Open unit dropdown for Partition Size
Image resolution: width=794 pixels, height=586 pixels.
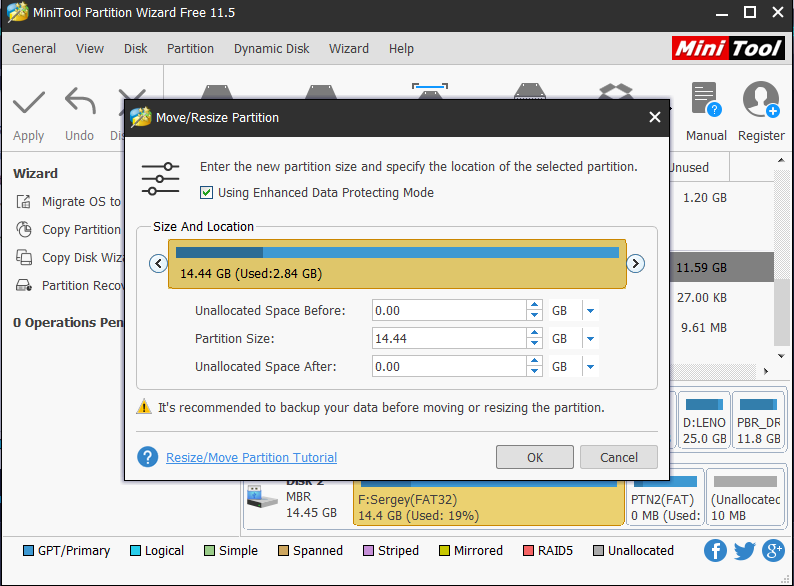click(x=590, y=338)
